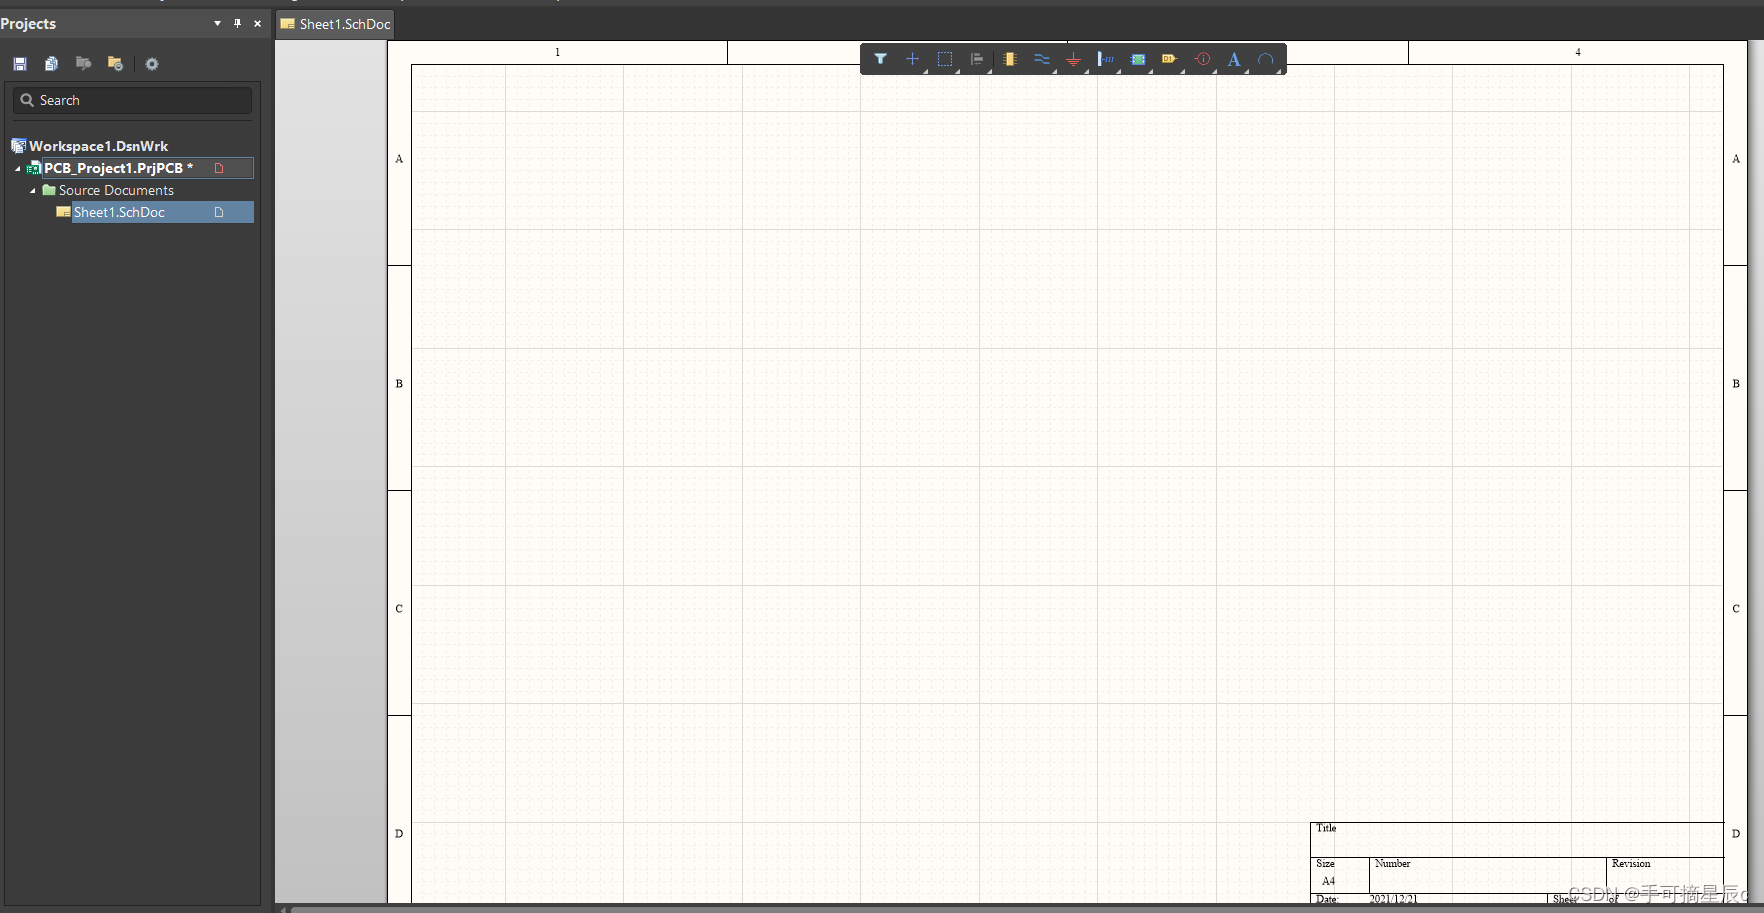This screenshot has height=913, width=1764.
Task: Open Projects panel settings gear
Action: pos(152,64)
